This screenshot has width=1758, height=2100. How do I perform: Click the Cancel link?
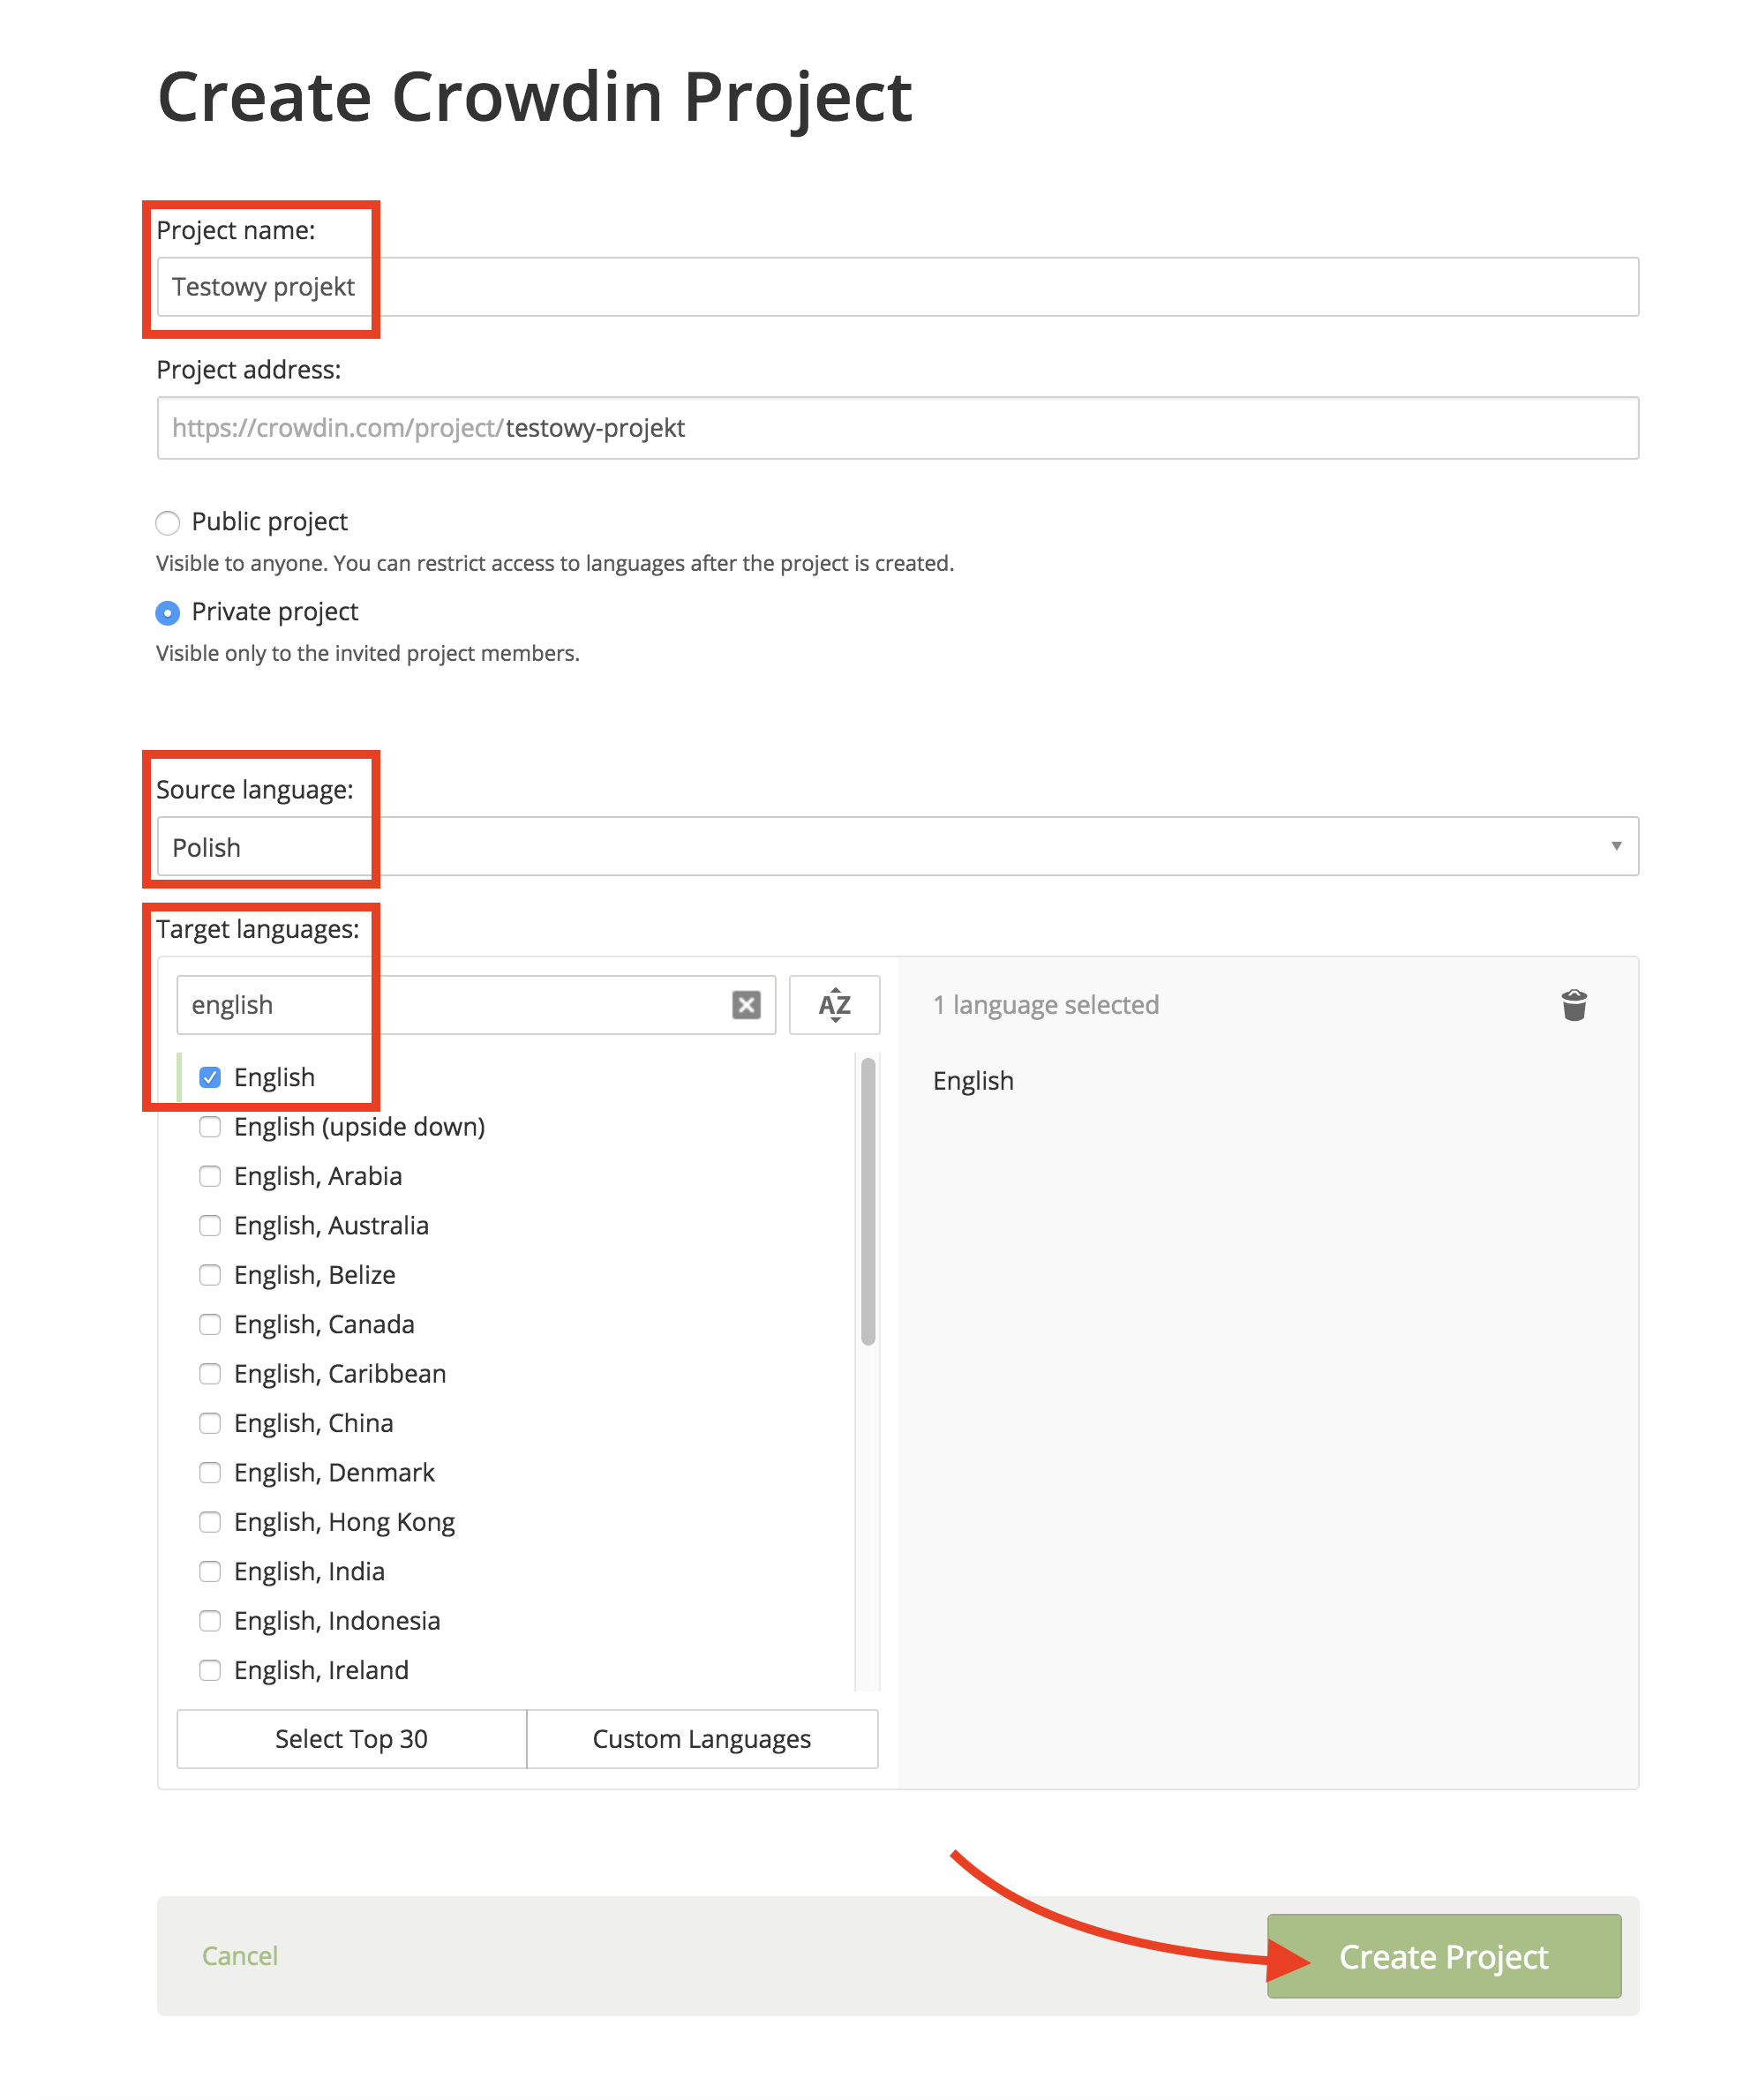coord(240,1955)
